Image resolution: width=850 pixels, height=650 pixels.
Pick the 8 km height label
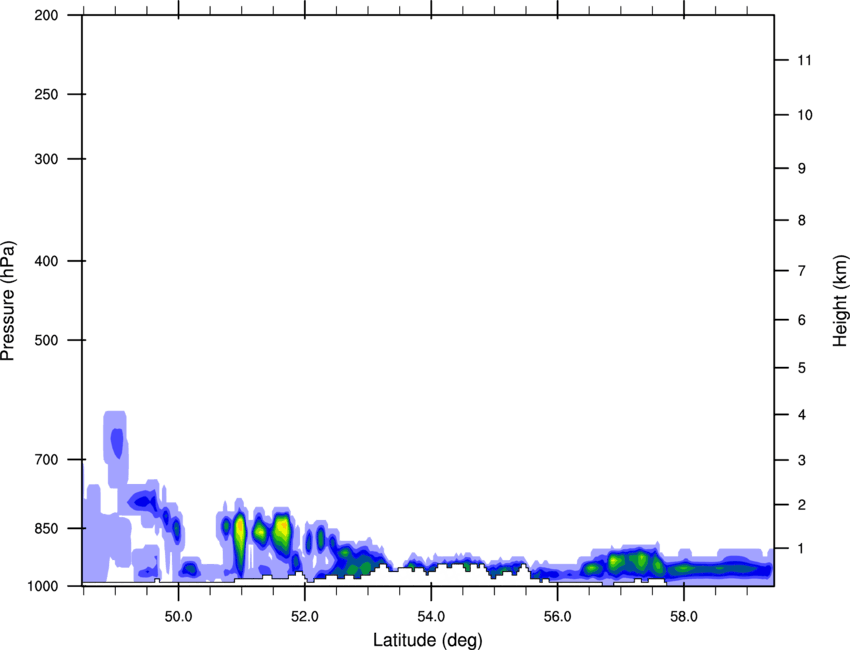point(801,220)
